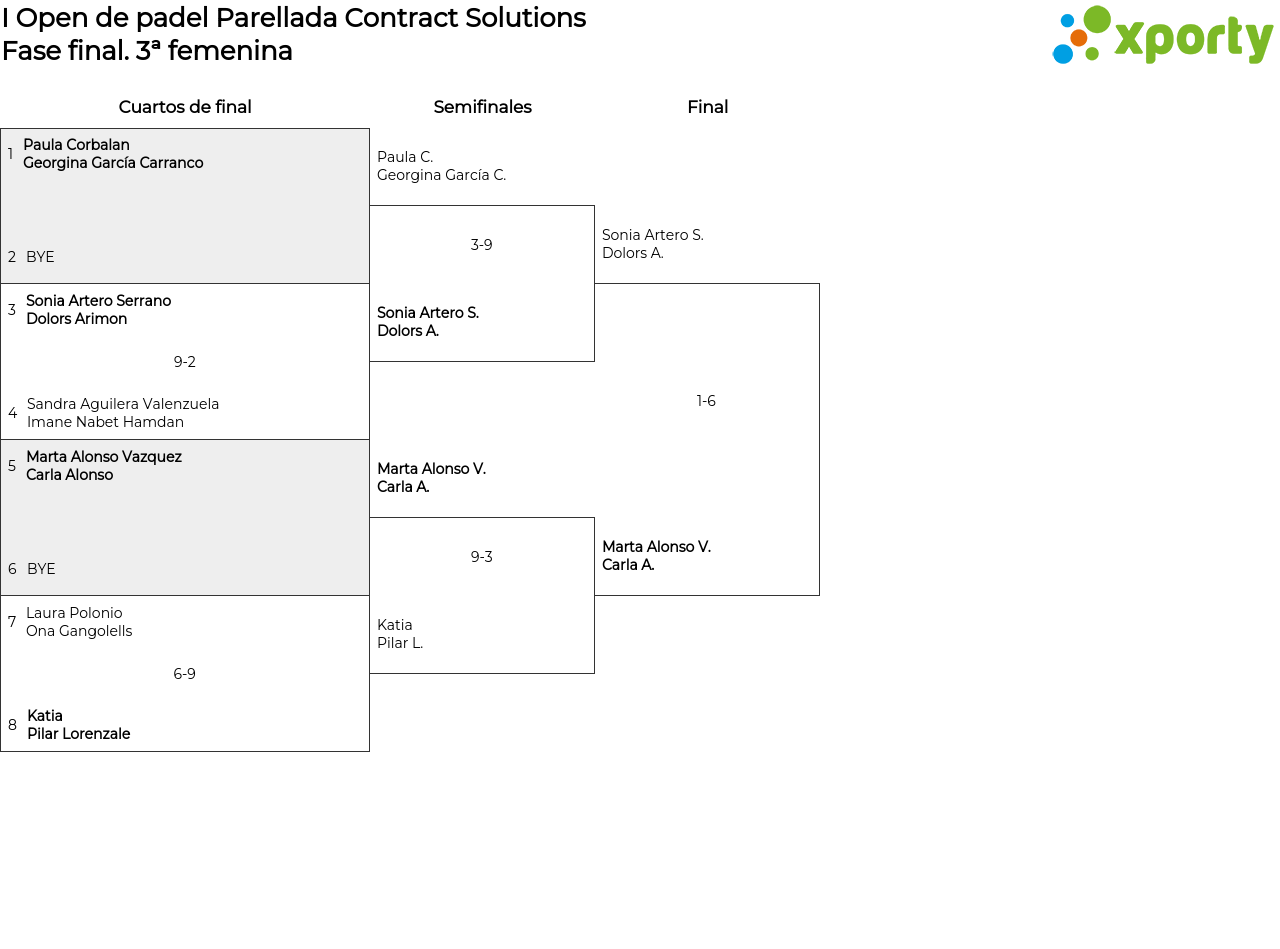Open team Katia / Pilar Lorenzale in quarterfinals
The image size is (1280, 949).
point(78,725)
